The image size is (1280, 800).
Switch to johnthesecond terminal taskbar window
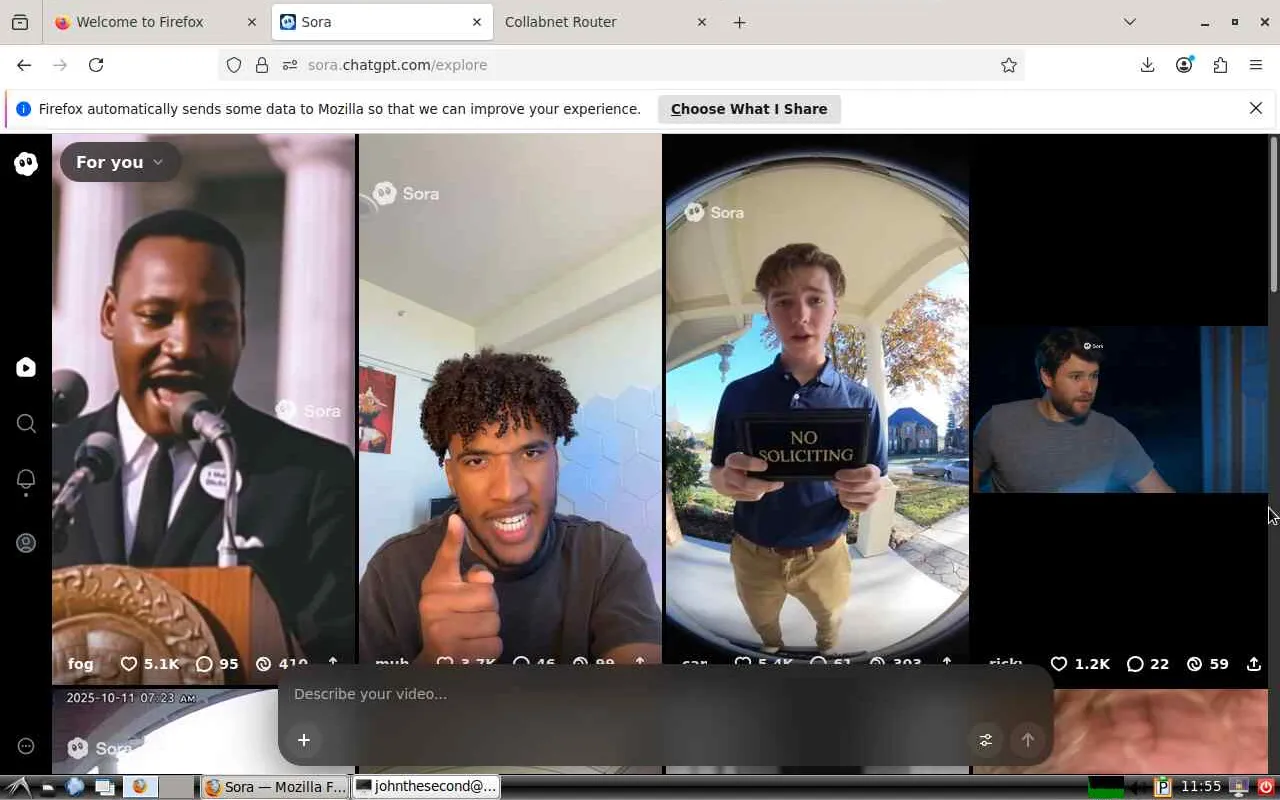pyautogui.click(x=427, y=787)
